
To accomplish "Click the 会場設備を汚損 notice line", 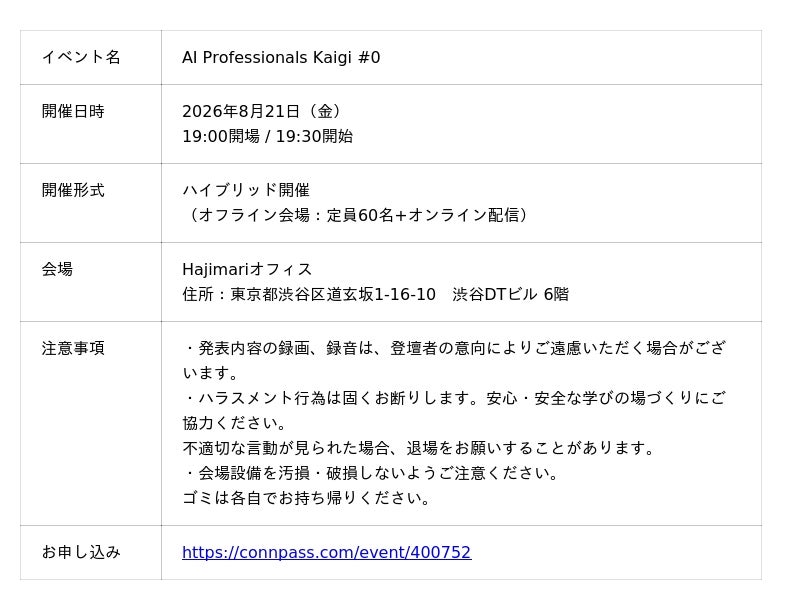I will tap(370, 473).
